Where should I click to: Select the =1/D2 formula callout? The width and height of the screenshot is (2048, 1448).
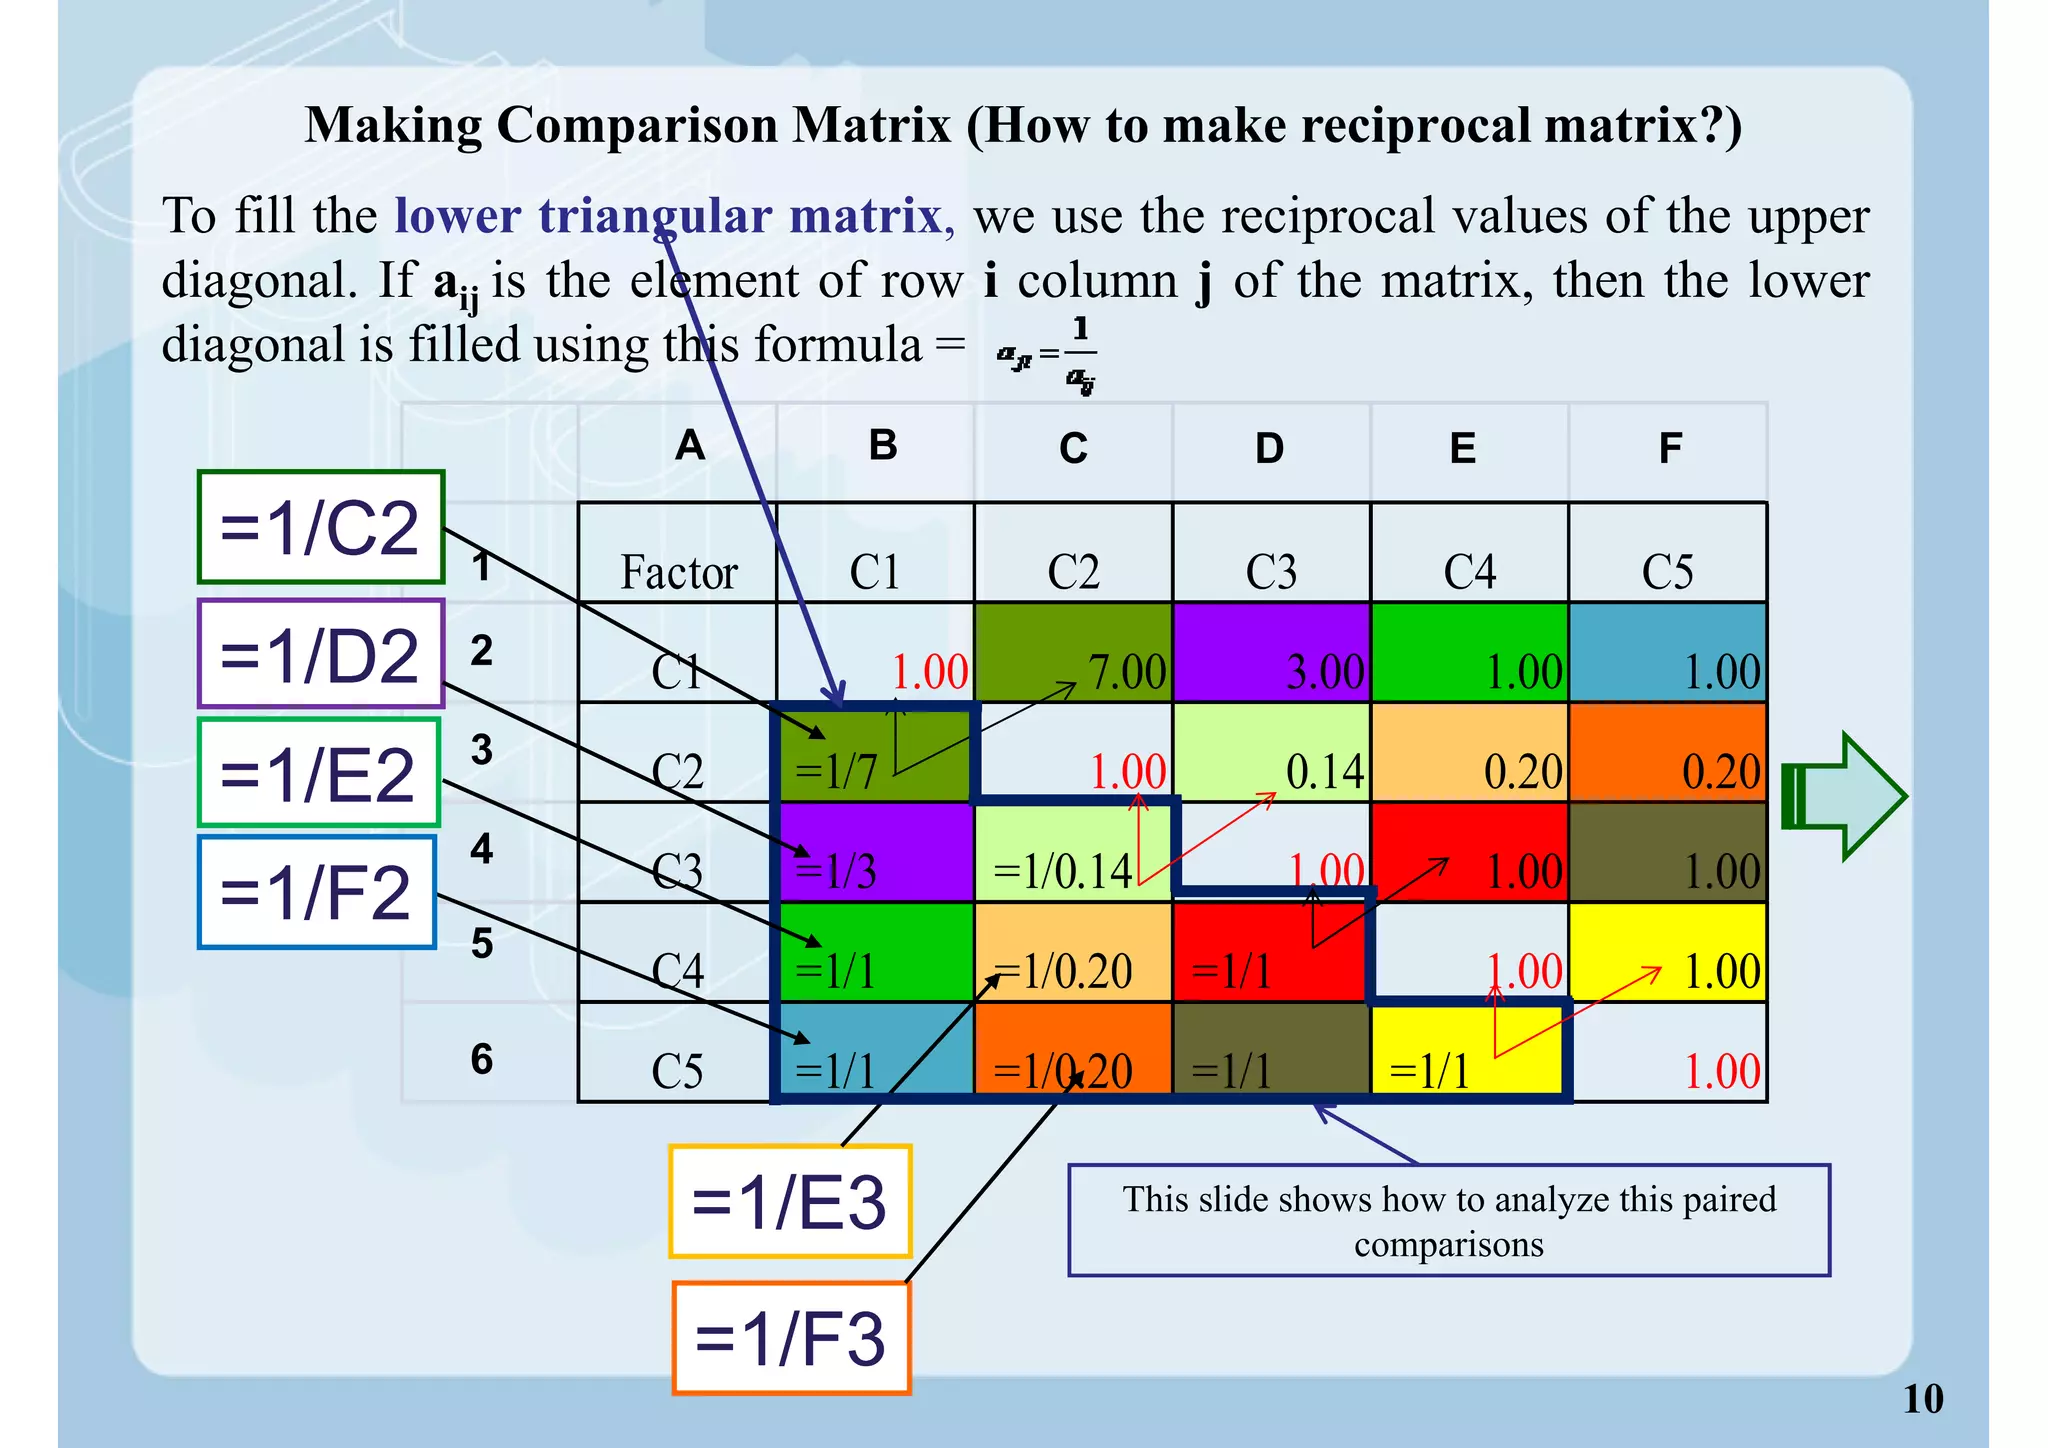click(321, 654)
